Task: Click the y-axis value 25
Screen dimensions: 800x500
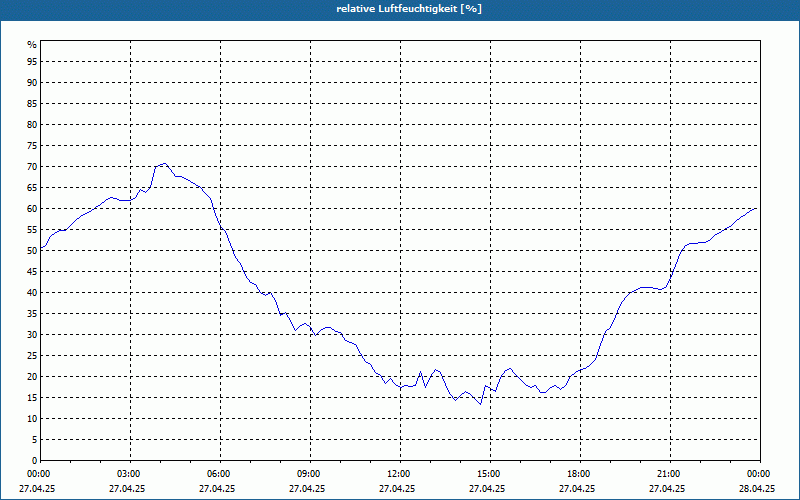Action: (x=32, y=356)
